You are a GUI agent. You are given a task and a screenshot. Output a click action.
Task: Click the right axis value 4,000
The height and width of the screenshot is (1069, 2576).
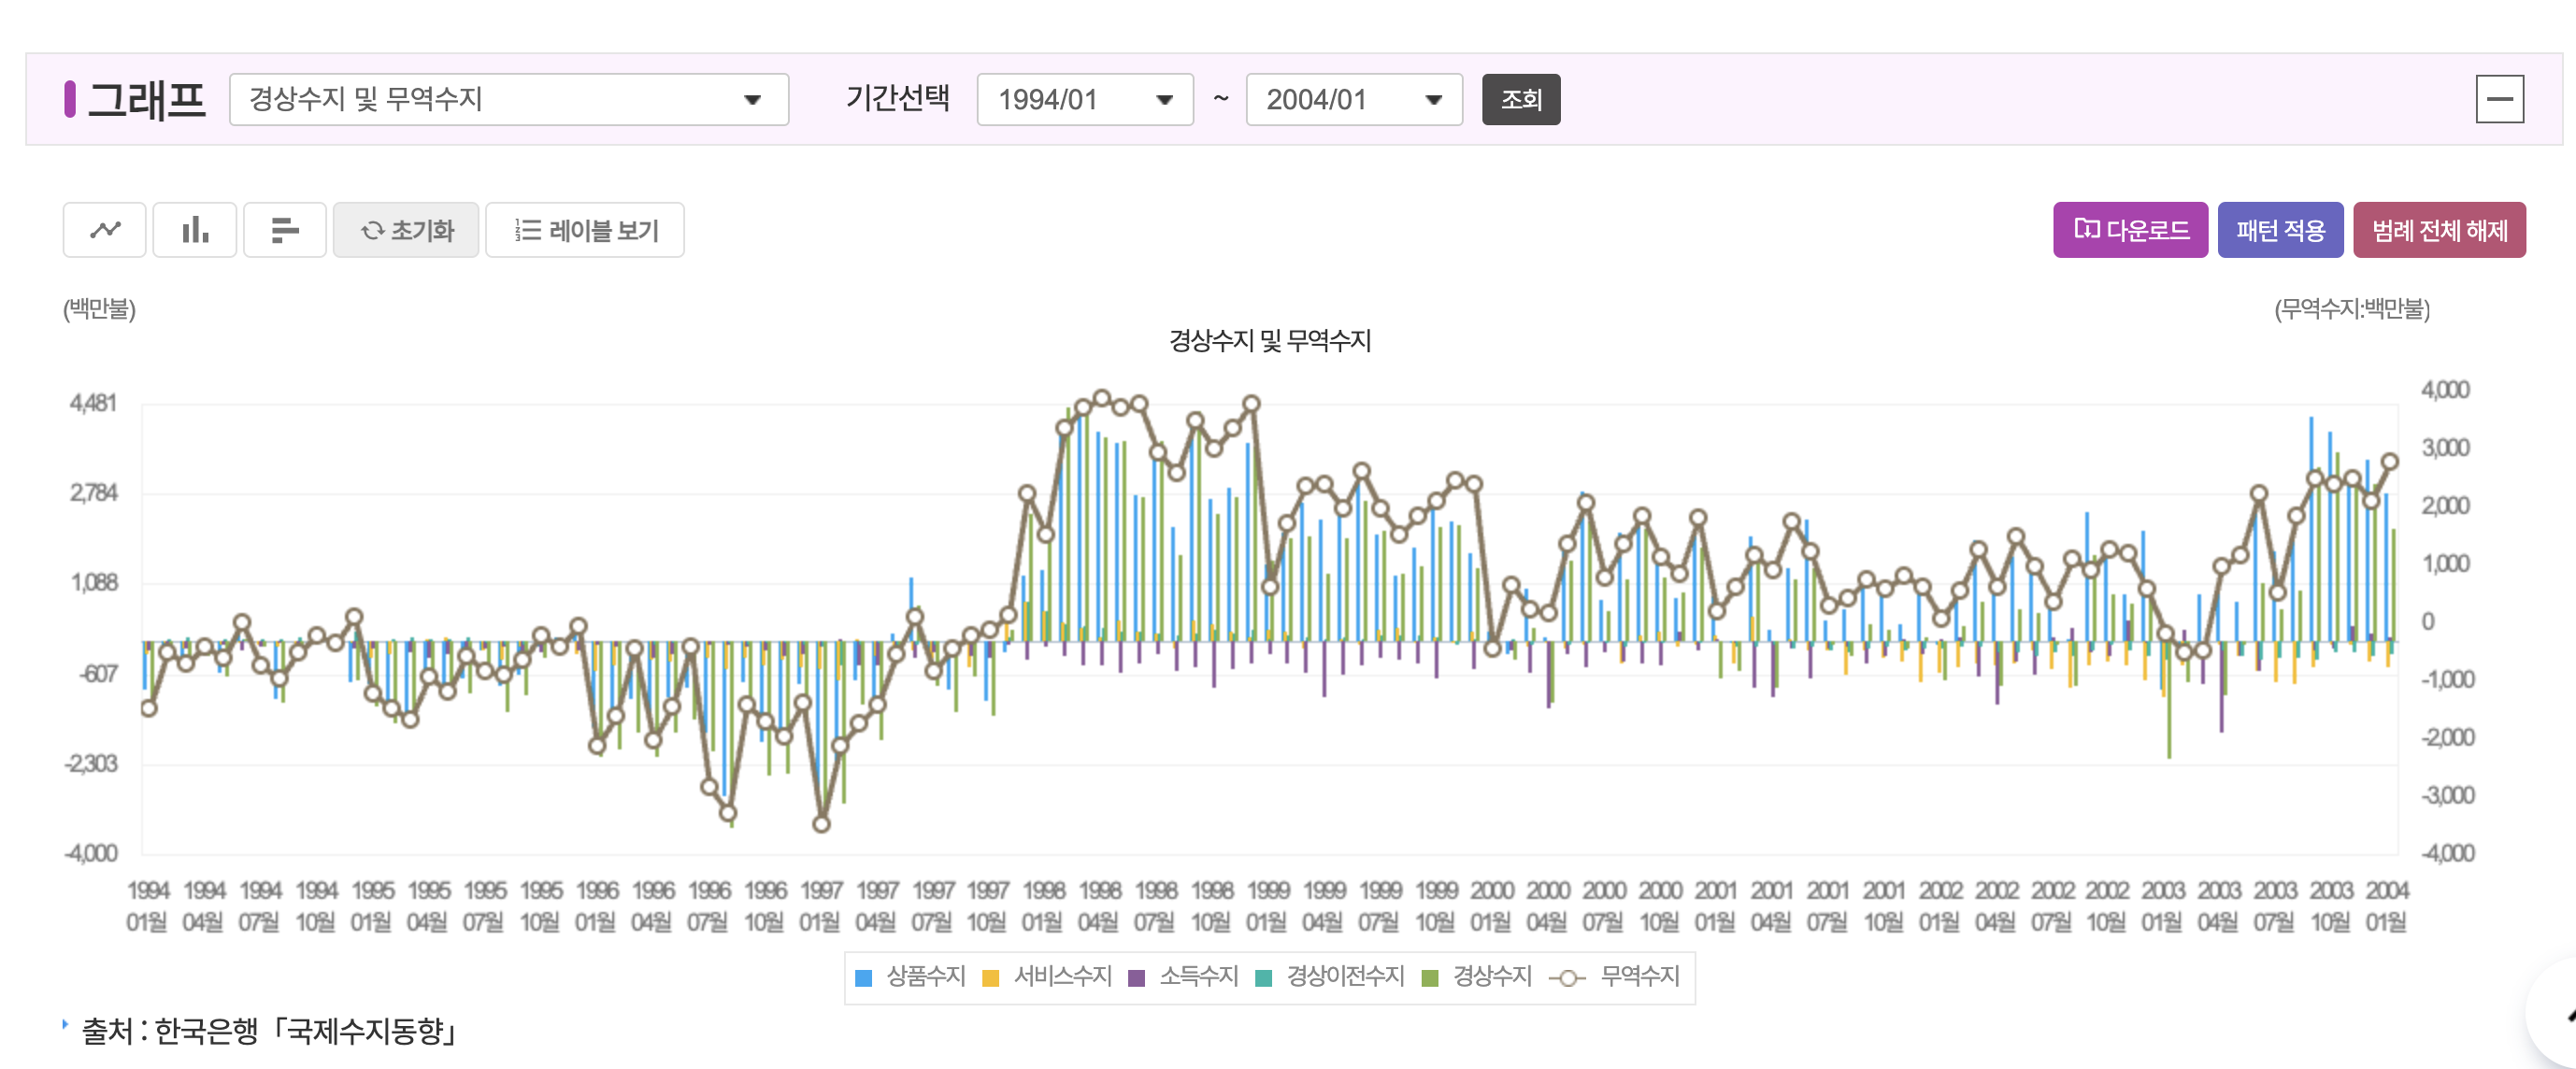point(2445,390)
